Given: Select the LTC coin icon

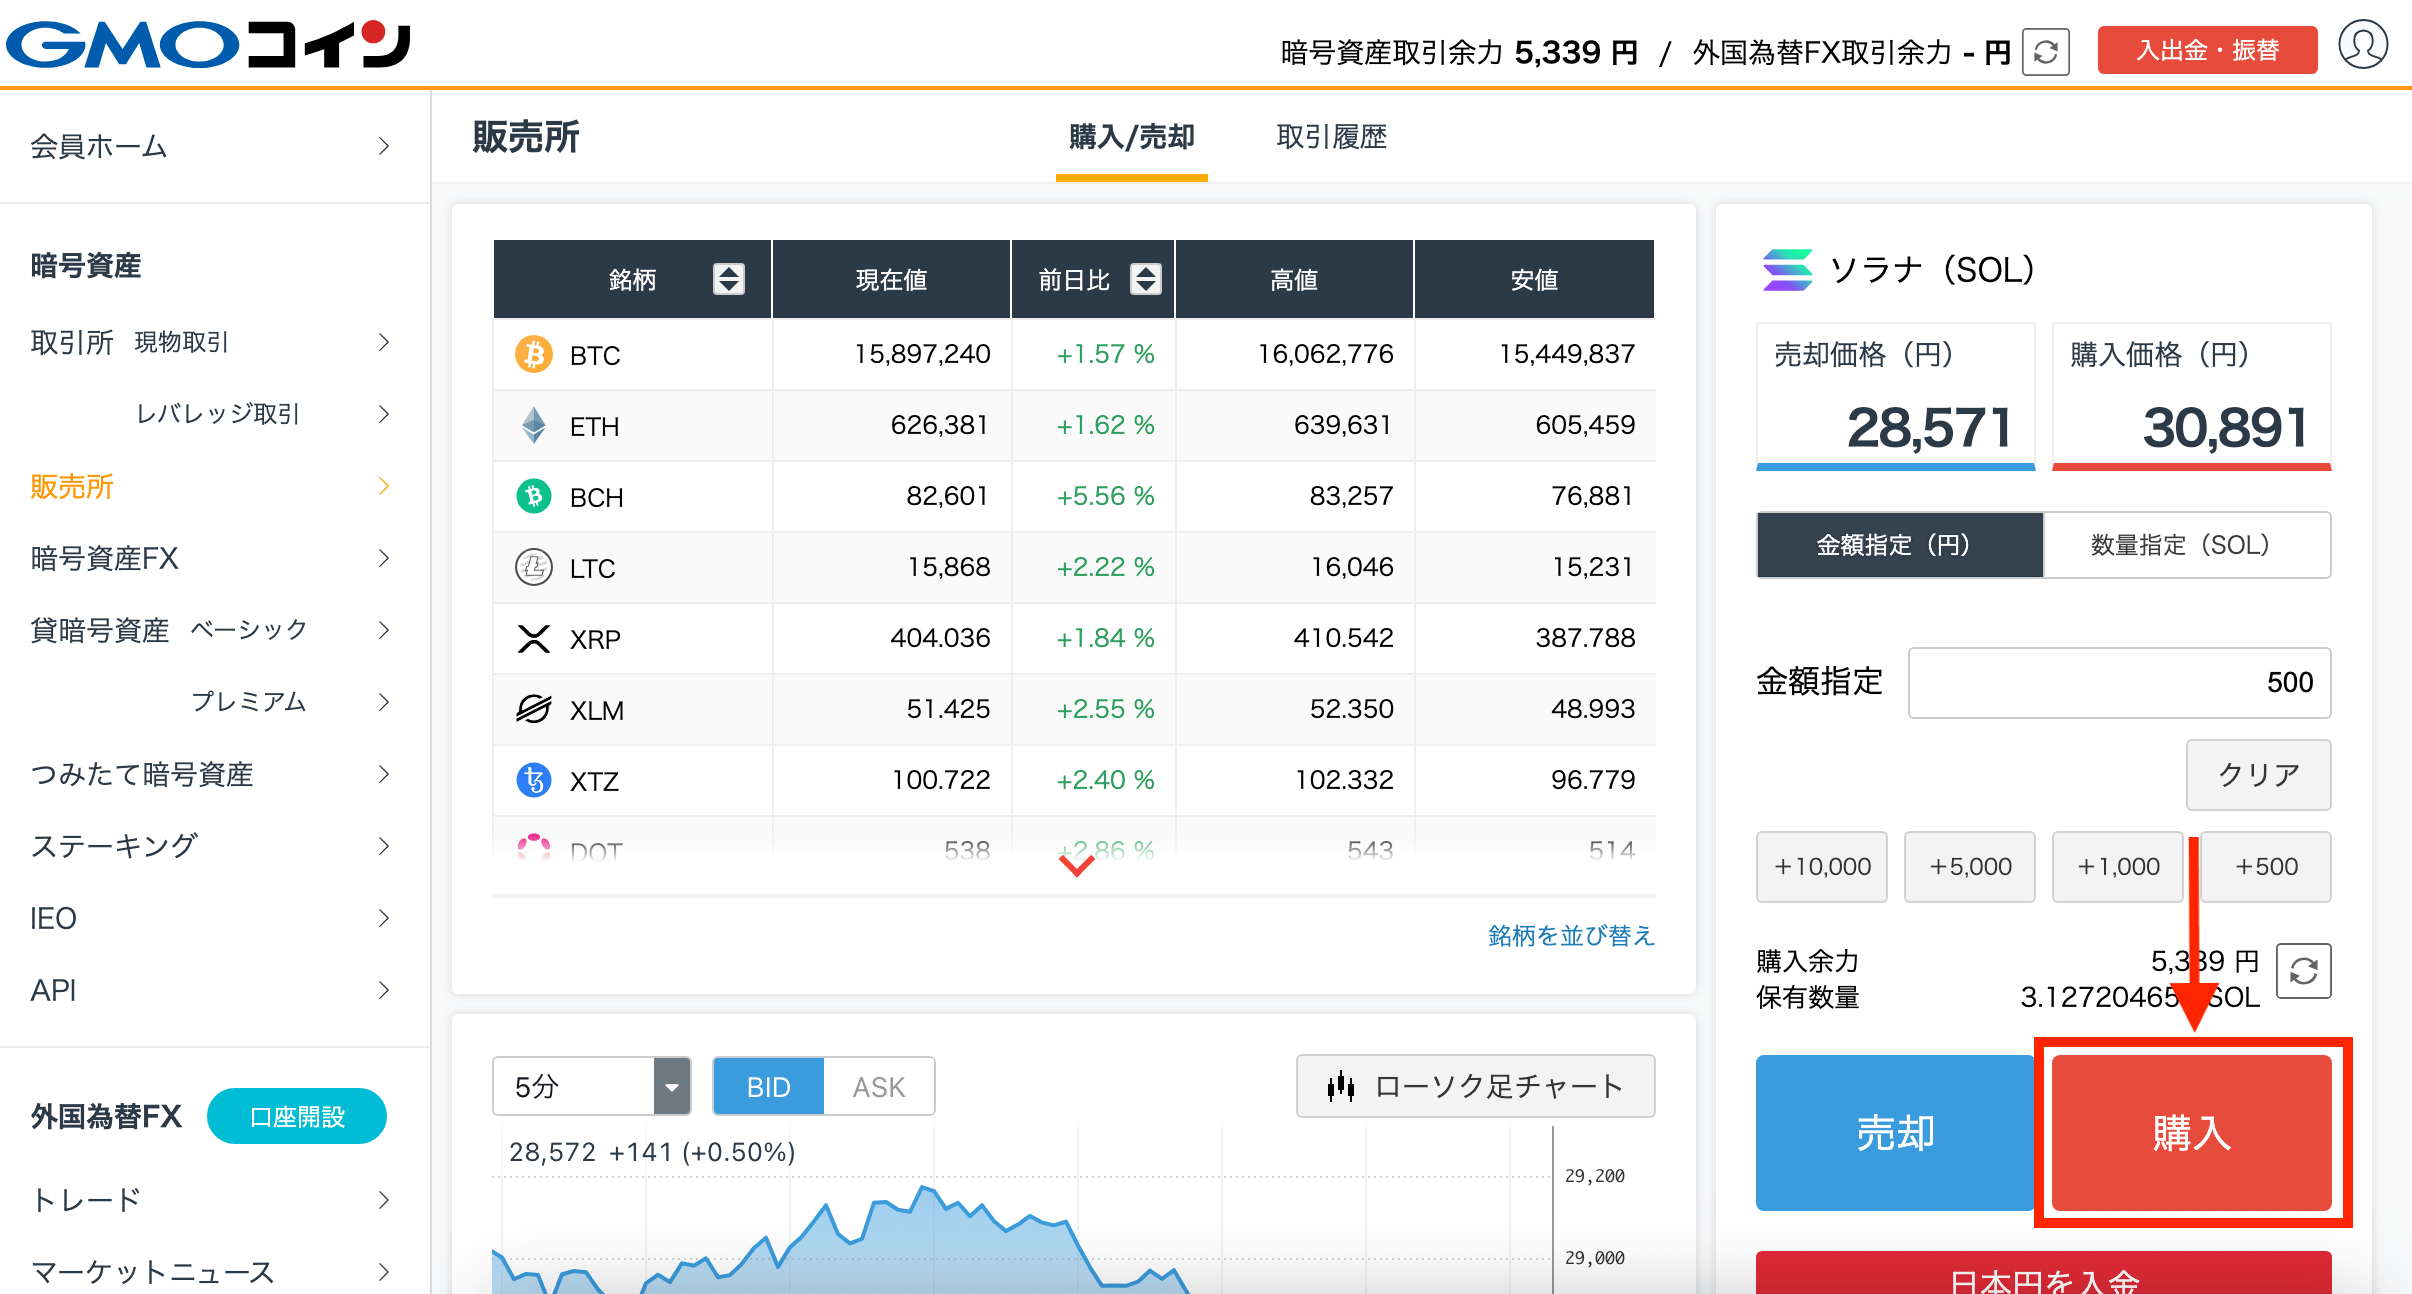Looking at the screenshot, I should click(534, 567).
